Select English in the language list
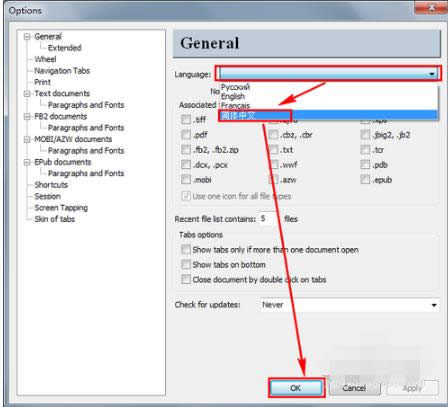Viewport: 448px width, 407px height. click(x=233, y=96)
